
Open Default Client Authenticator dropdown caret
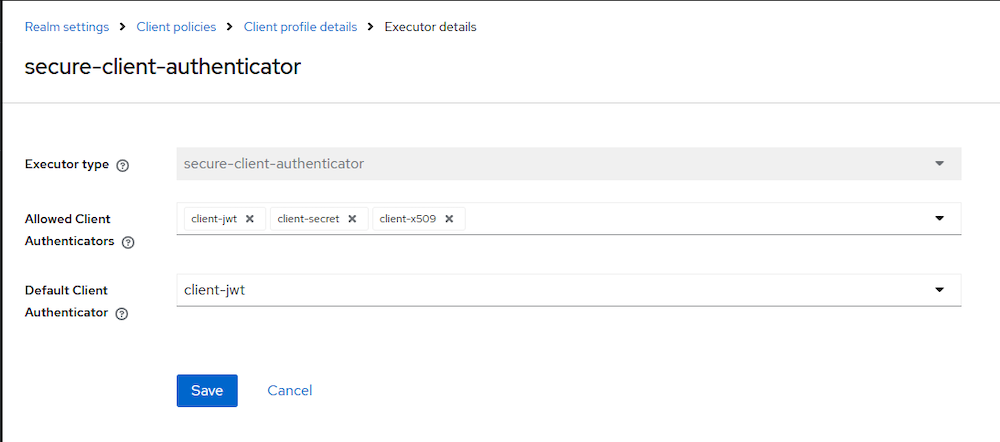939,290
